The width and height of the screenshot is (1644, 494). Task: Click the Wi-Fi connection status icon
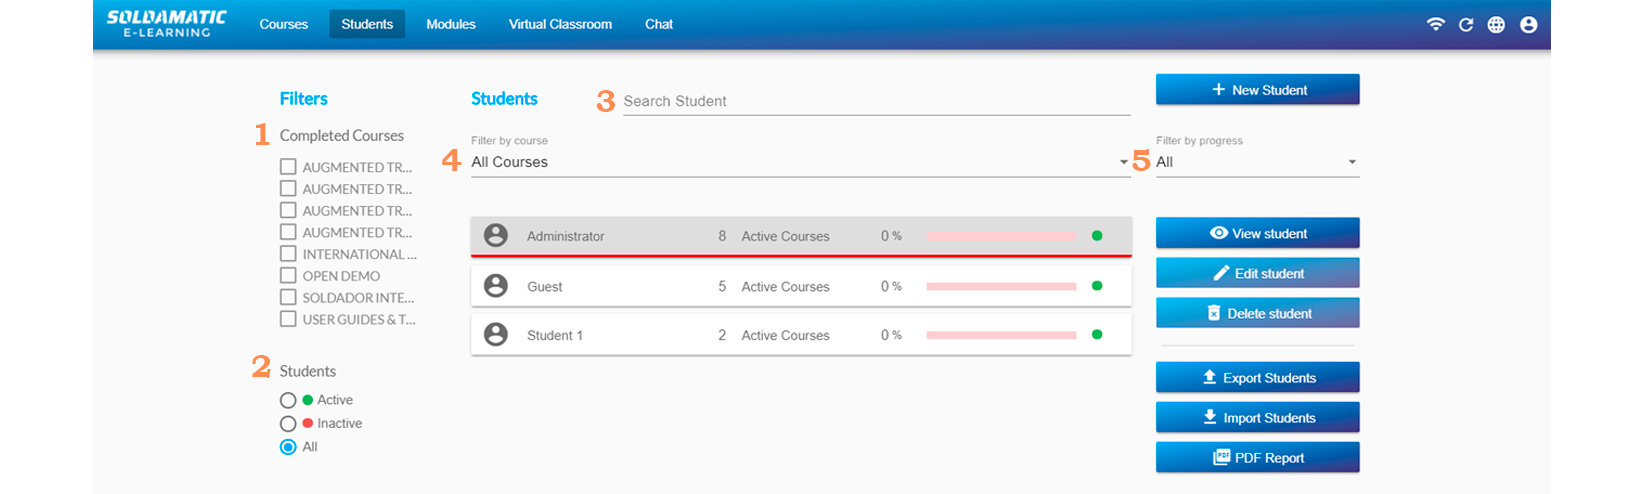point(1435,25)
